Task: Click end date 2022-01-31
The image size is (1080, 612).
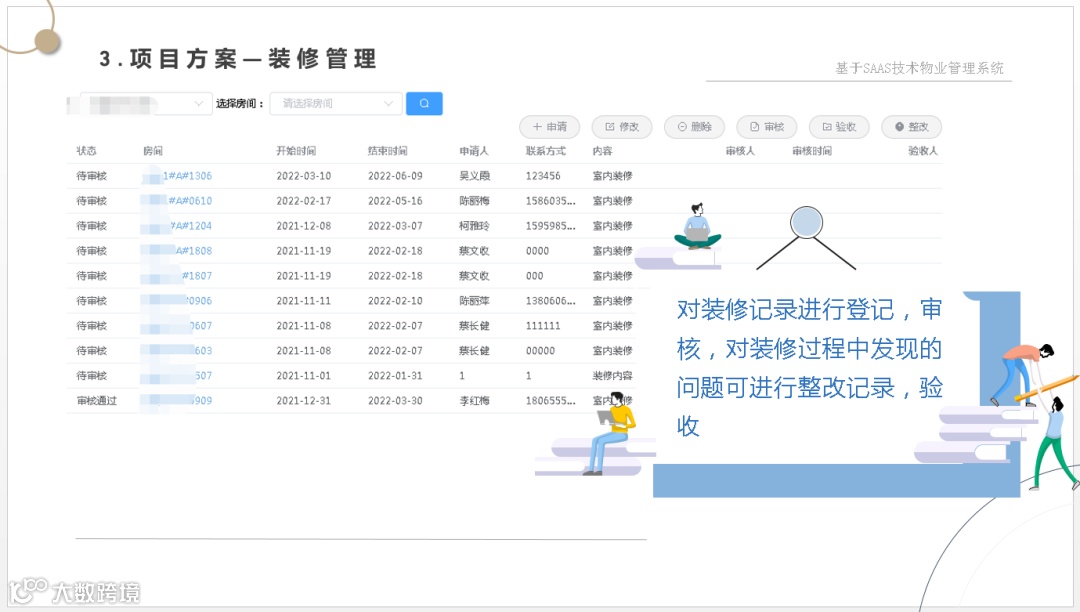Action: 395,376
